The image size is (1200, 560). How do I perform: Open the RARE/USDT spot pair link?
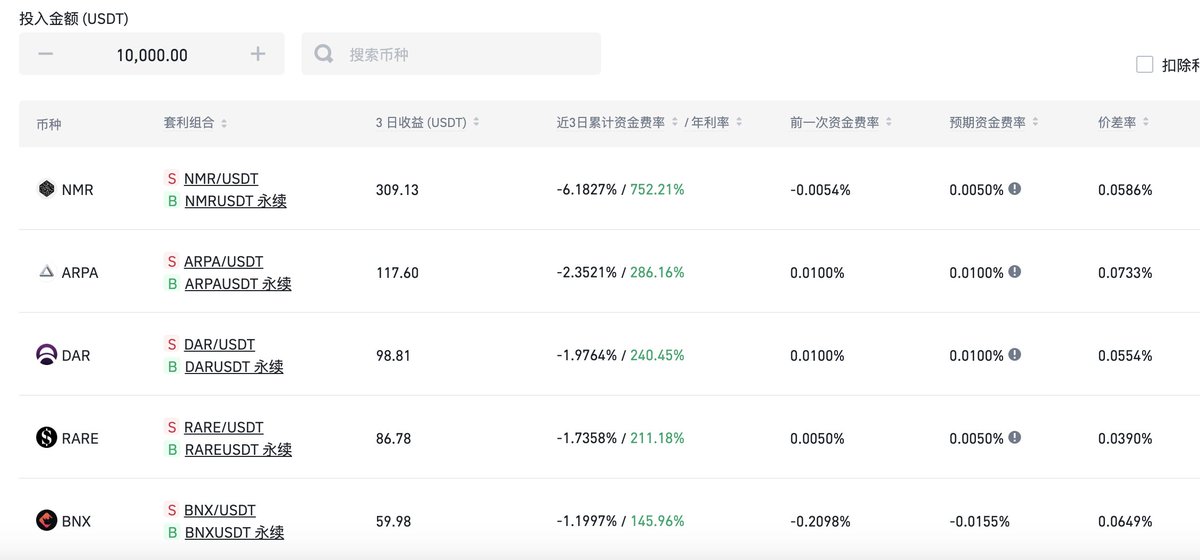(x=224, y=427)
